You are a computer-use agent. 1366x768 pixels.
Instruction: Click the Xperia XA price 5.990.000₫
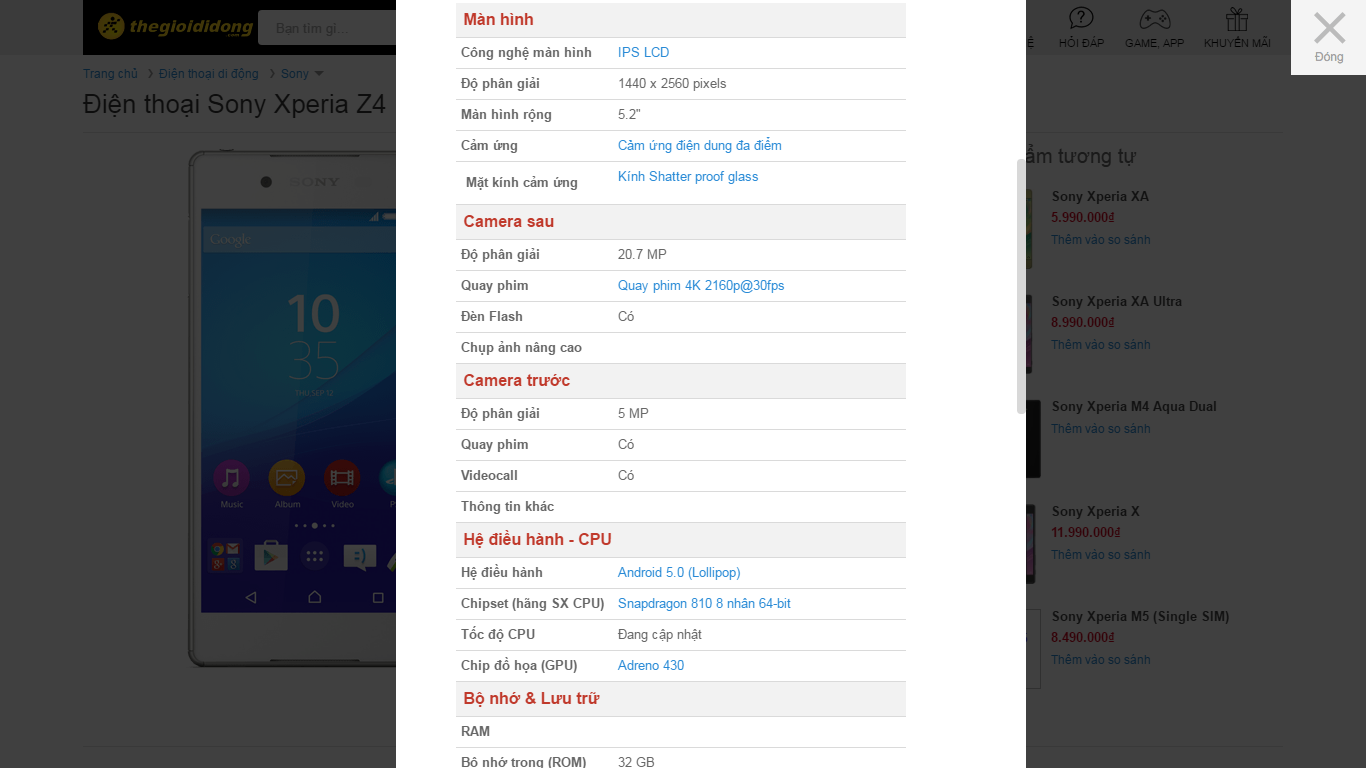coord(1083,218)
